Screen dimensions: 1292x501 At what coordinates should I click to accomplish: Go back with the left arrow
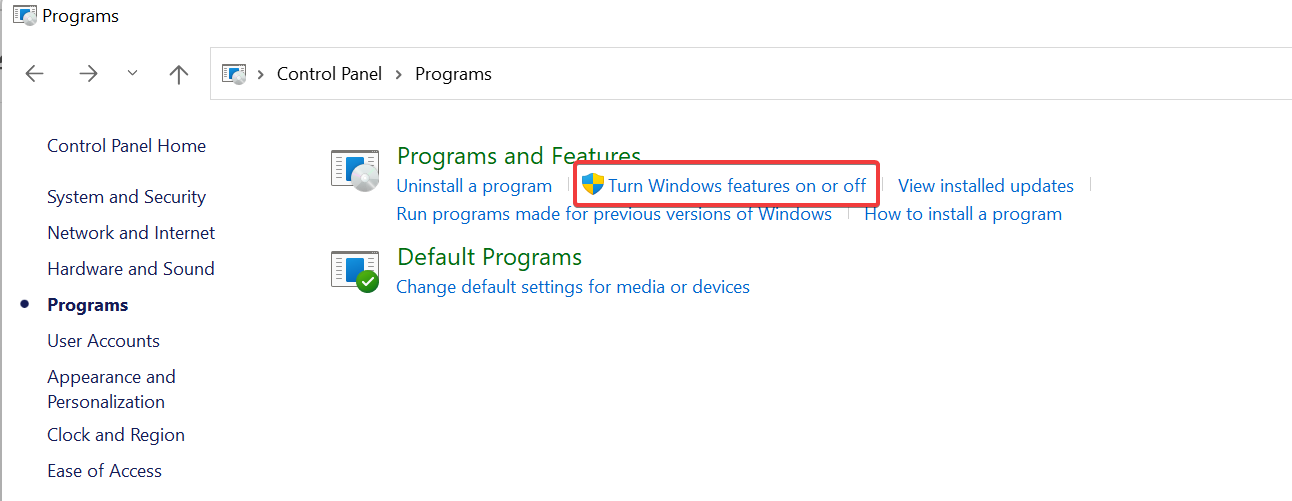35,74
